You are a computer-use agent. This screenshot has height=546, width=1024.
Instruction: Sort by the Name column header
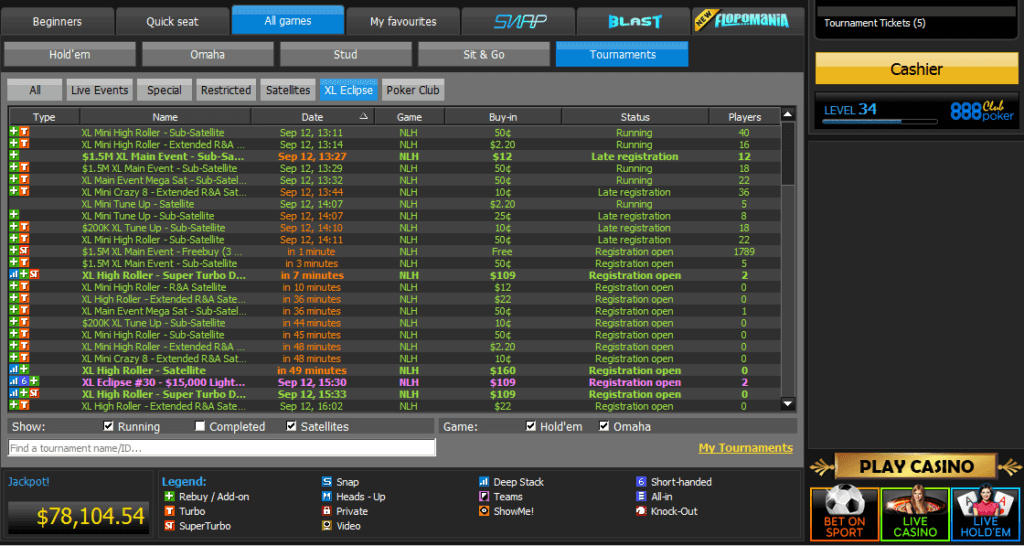[165, 117]
